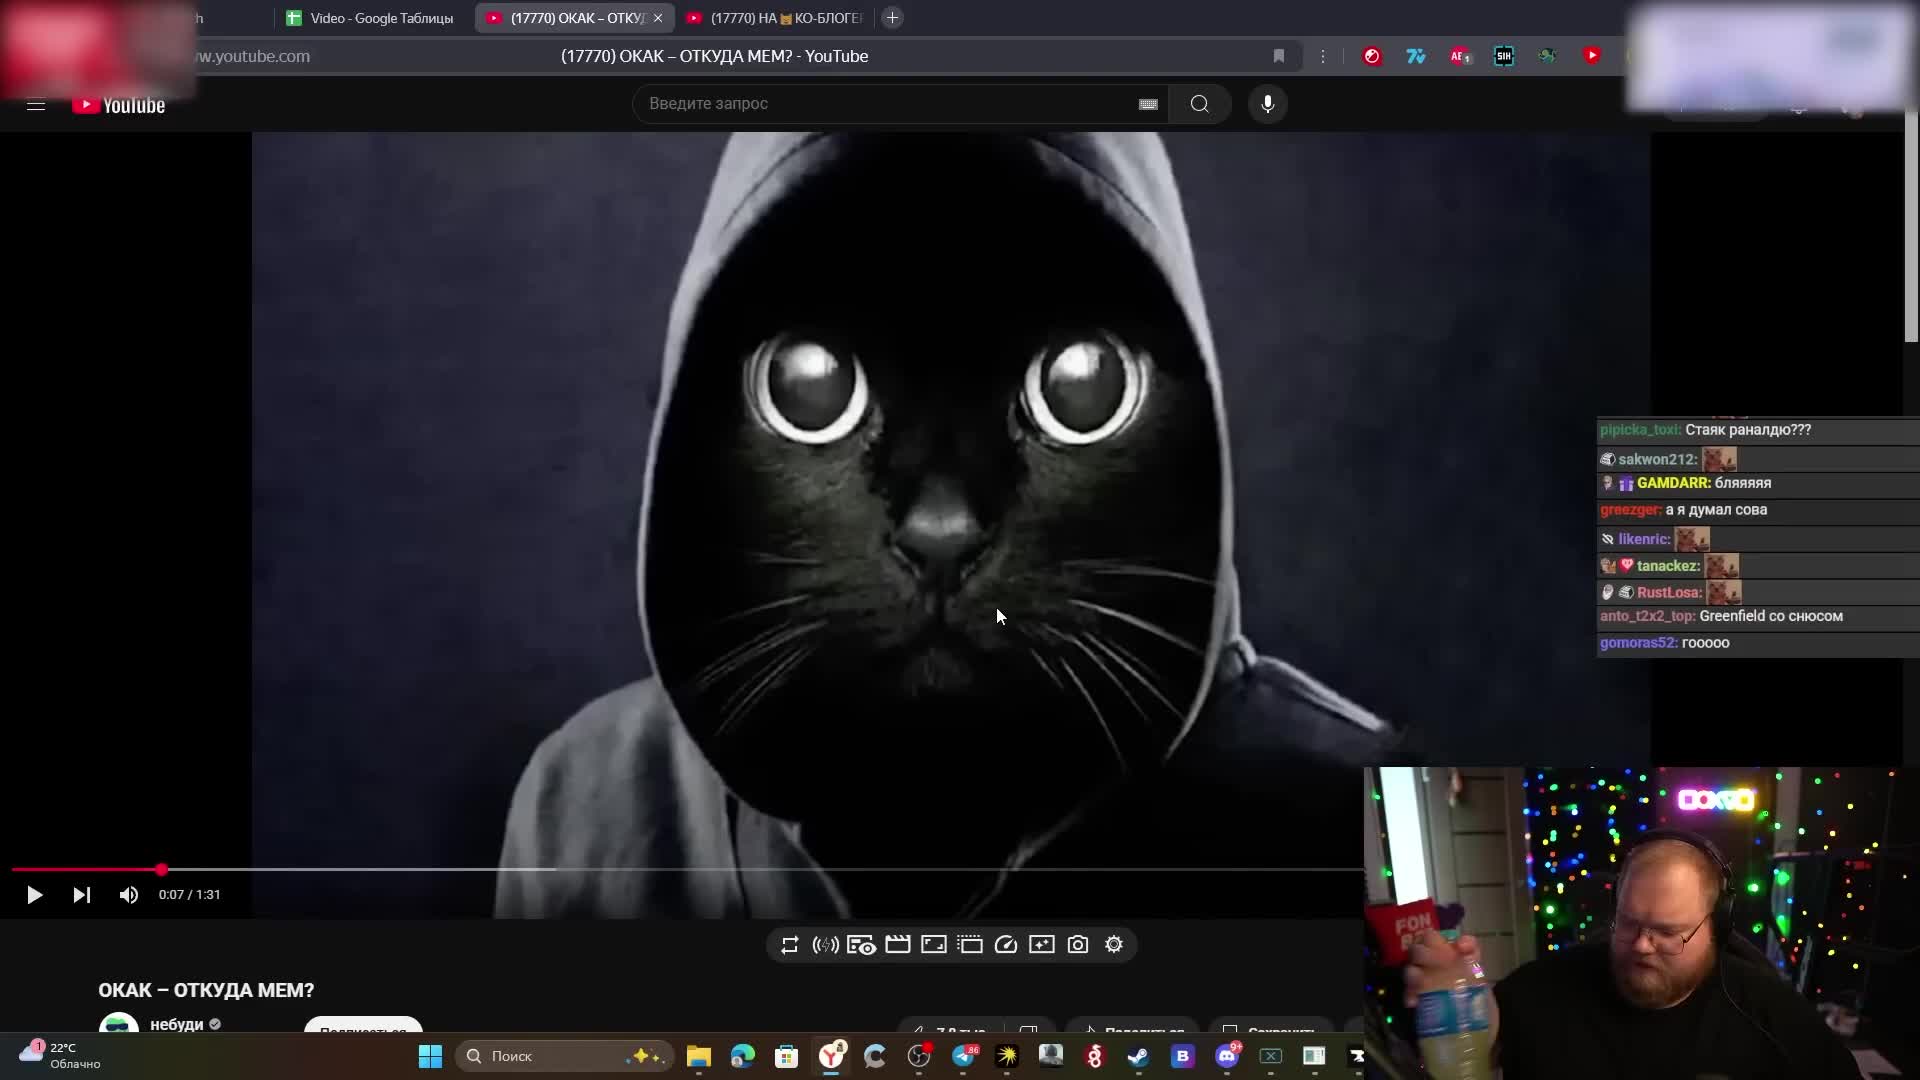Bookmark this page with ribbon icon
Screen dimensions: 1920x1080
pos(1279,56)
